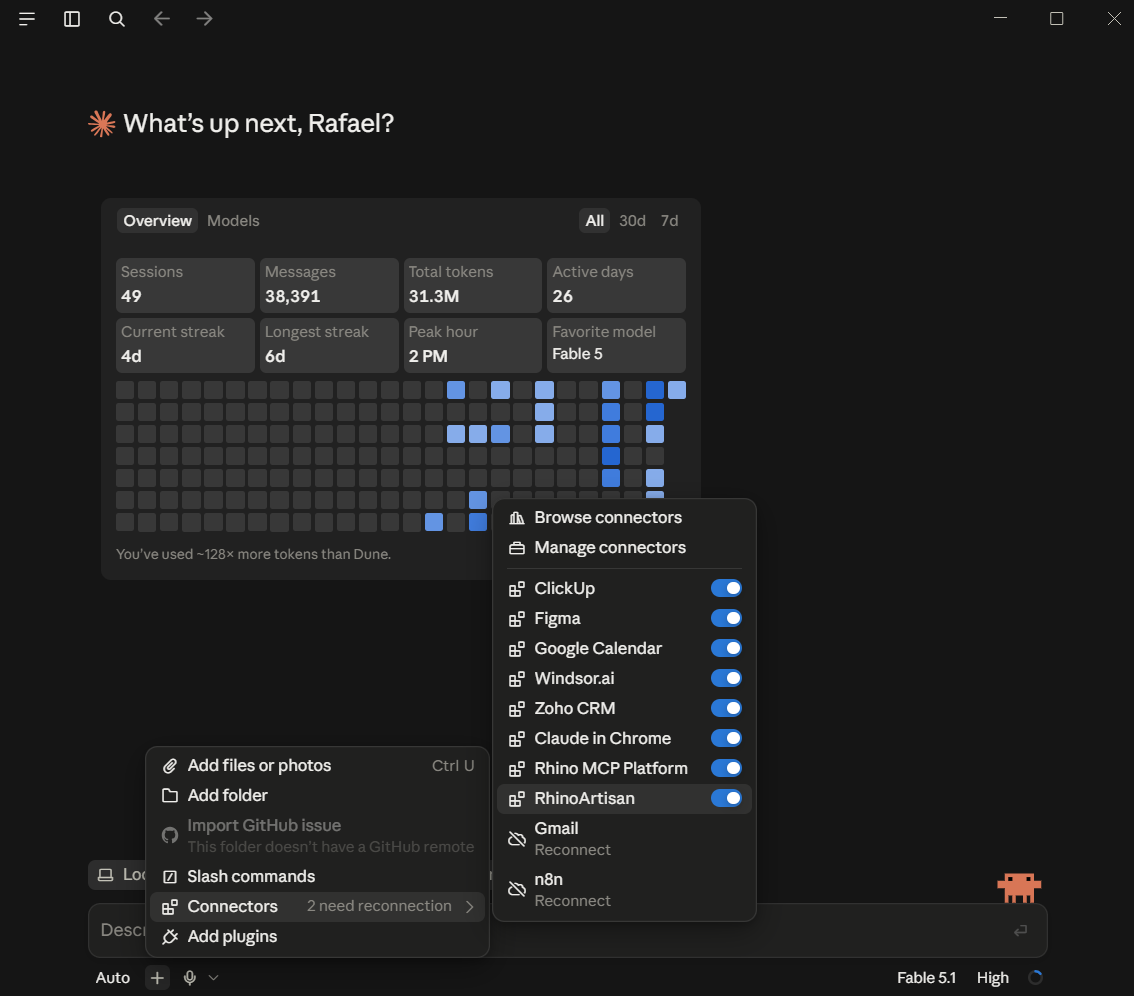Switch off Rhino MCP Platform connector

pos(726,768)
